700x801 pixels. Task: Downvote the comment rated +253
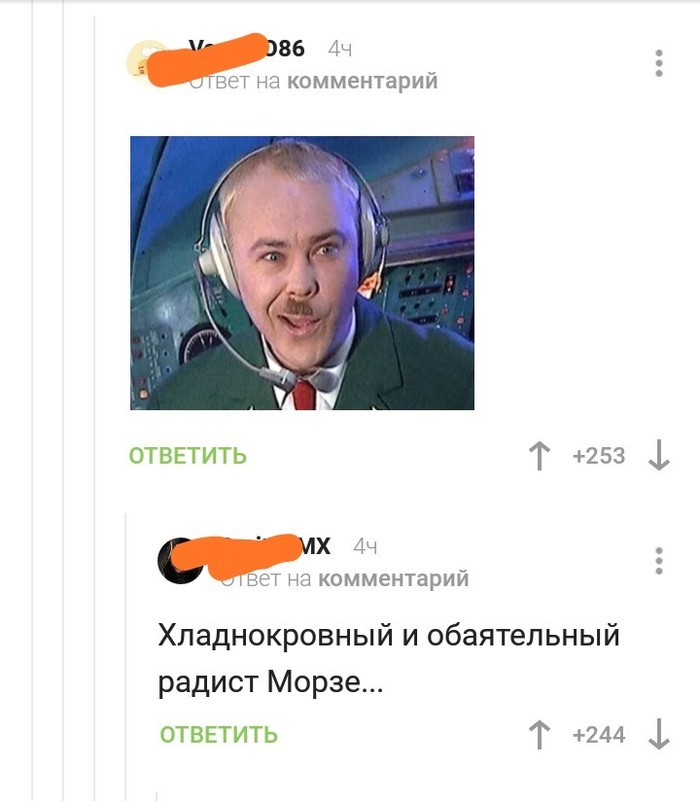point(659,455)
